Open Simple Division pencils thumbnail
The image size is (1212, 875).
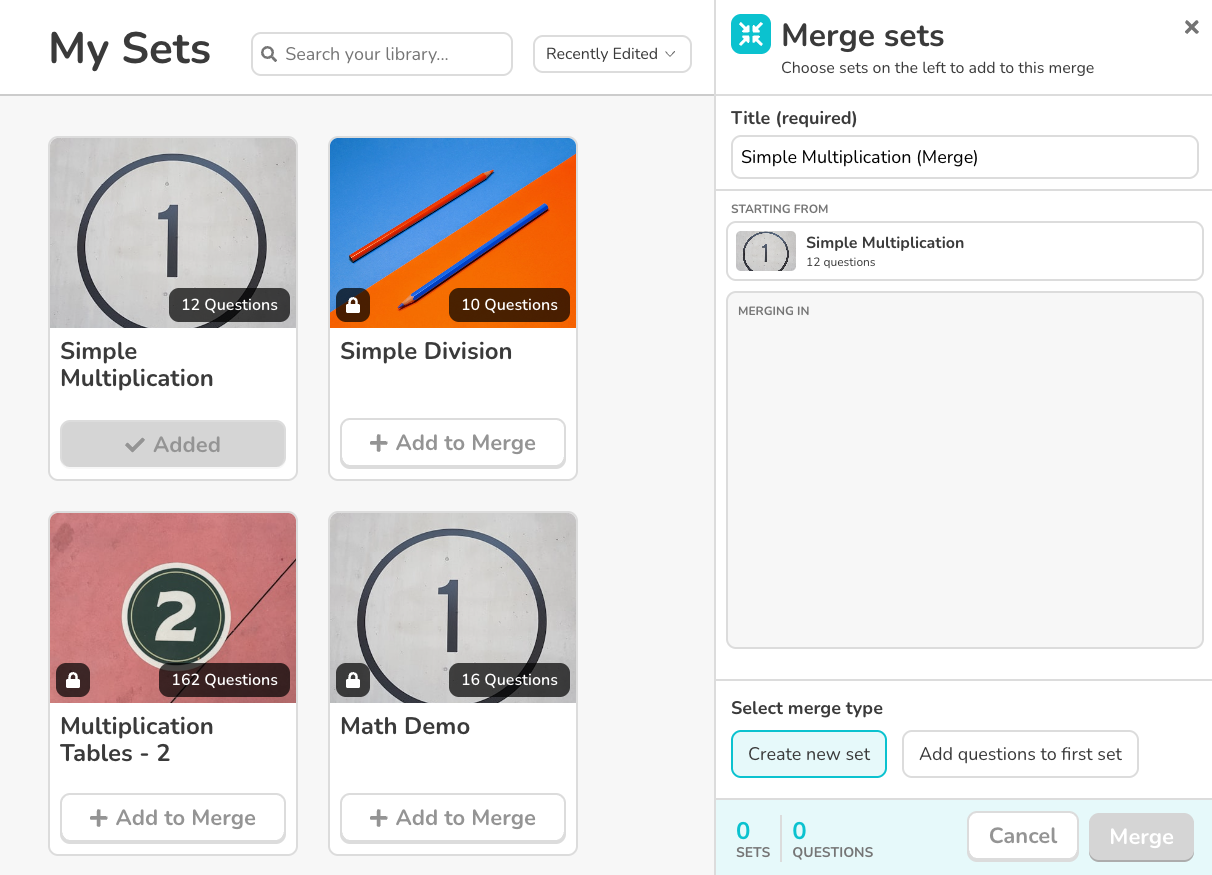pyautogui.click(x=453, y=233)
